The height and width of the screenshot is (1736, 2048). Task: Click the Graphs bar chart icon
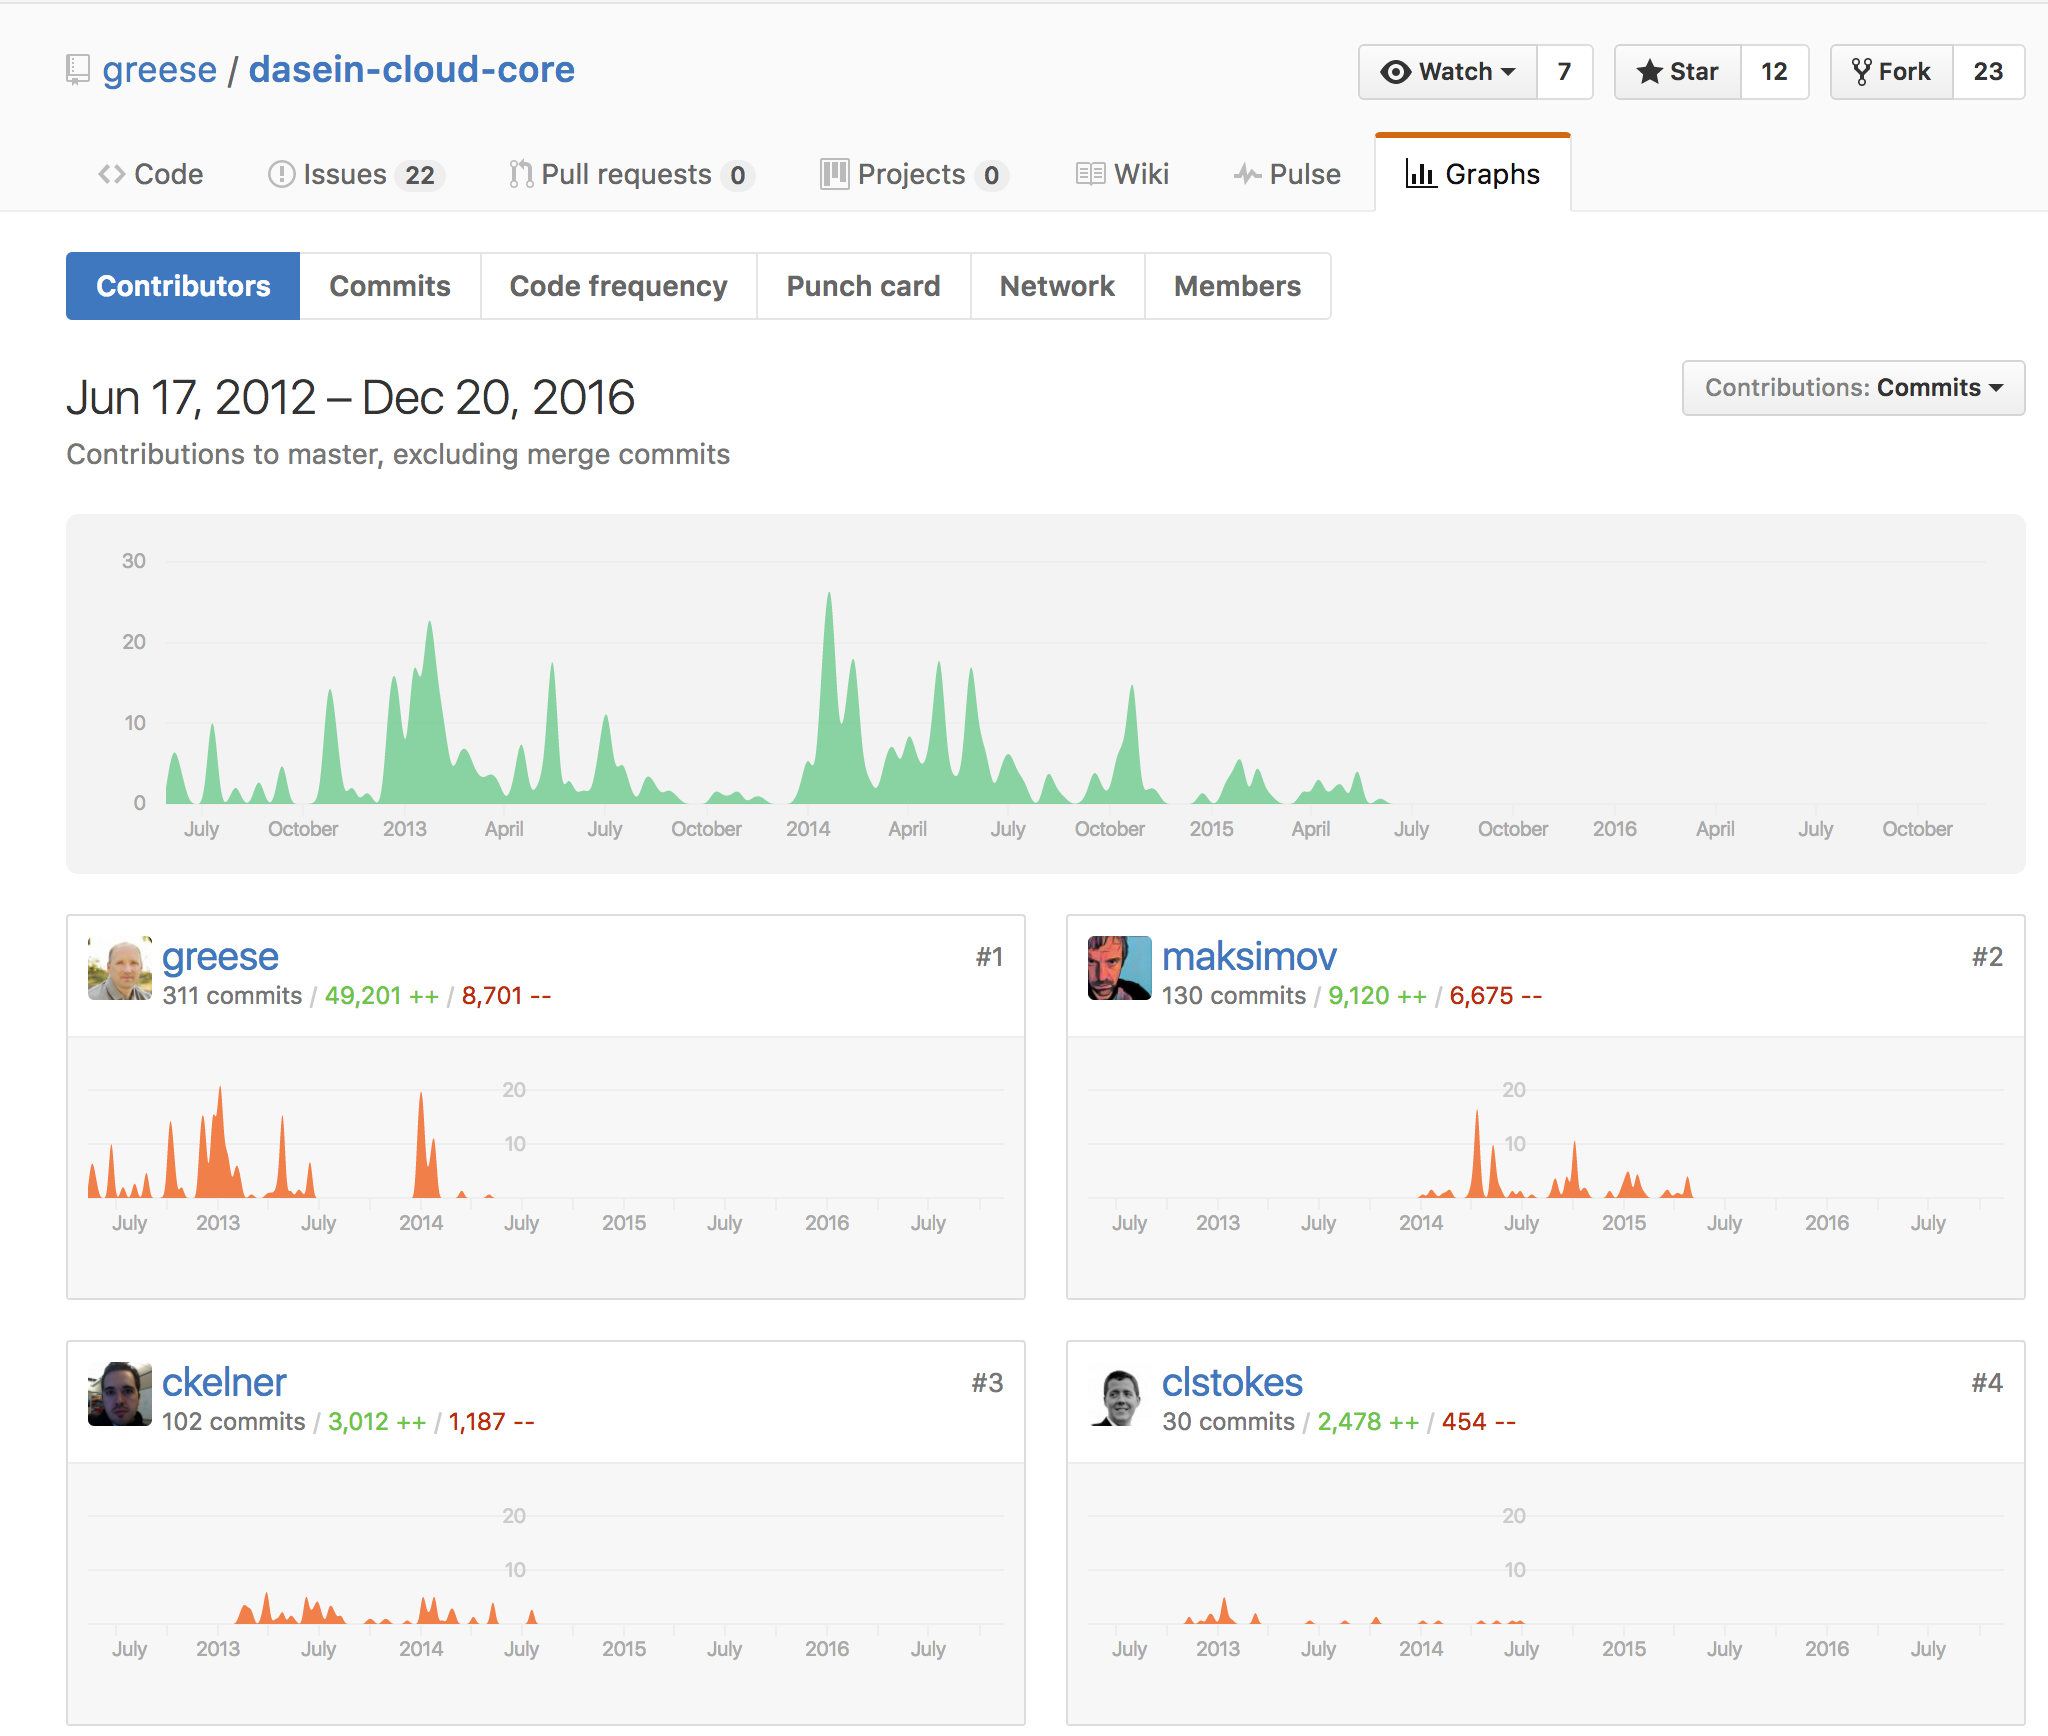point(1420,174)
